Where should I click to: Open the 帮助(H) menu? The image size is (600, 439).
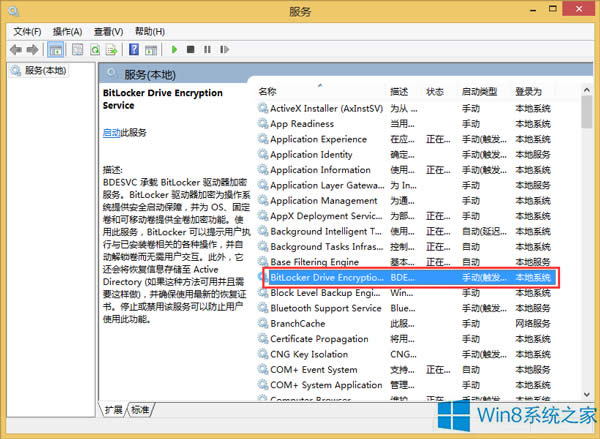150,32
